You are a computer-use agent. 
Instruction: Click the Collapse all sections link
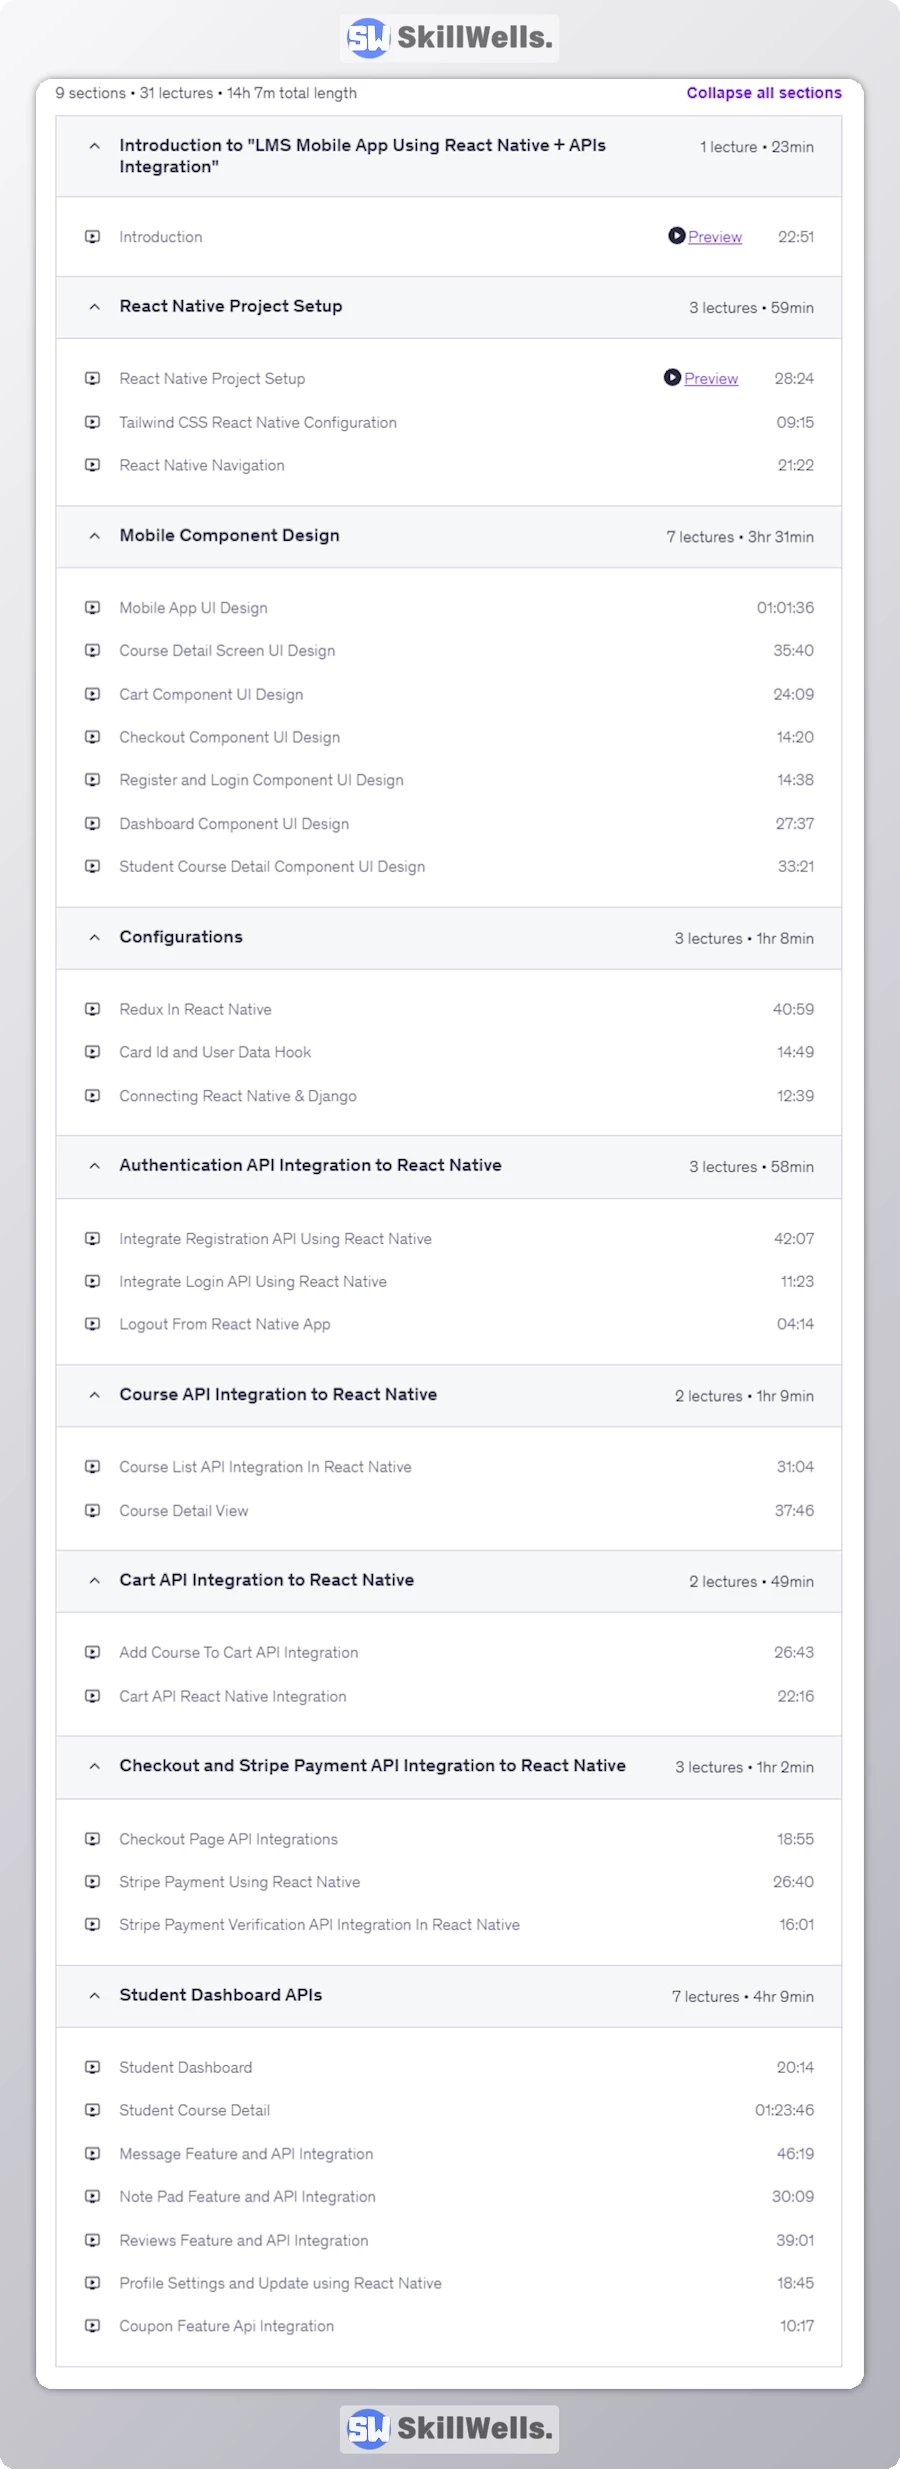click(x=763, y=92)
